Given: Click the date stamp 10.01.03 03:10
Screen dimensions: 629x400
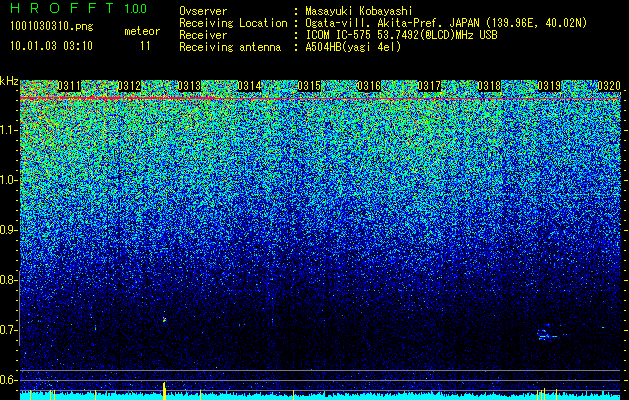Looking at the screenshot, I should (x=51, y=46).
